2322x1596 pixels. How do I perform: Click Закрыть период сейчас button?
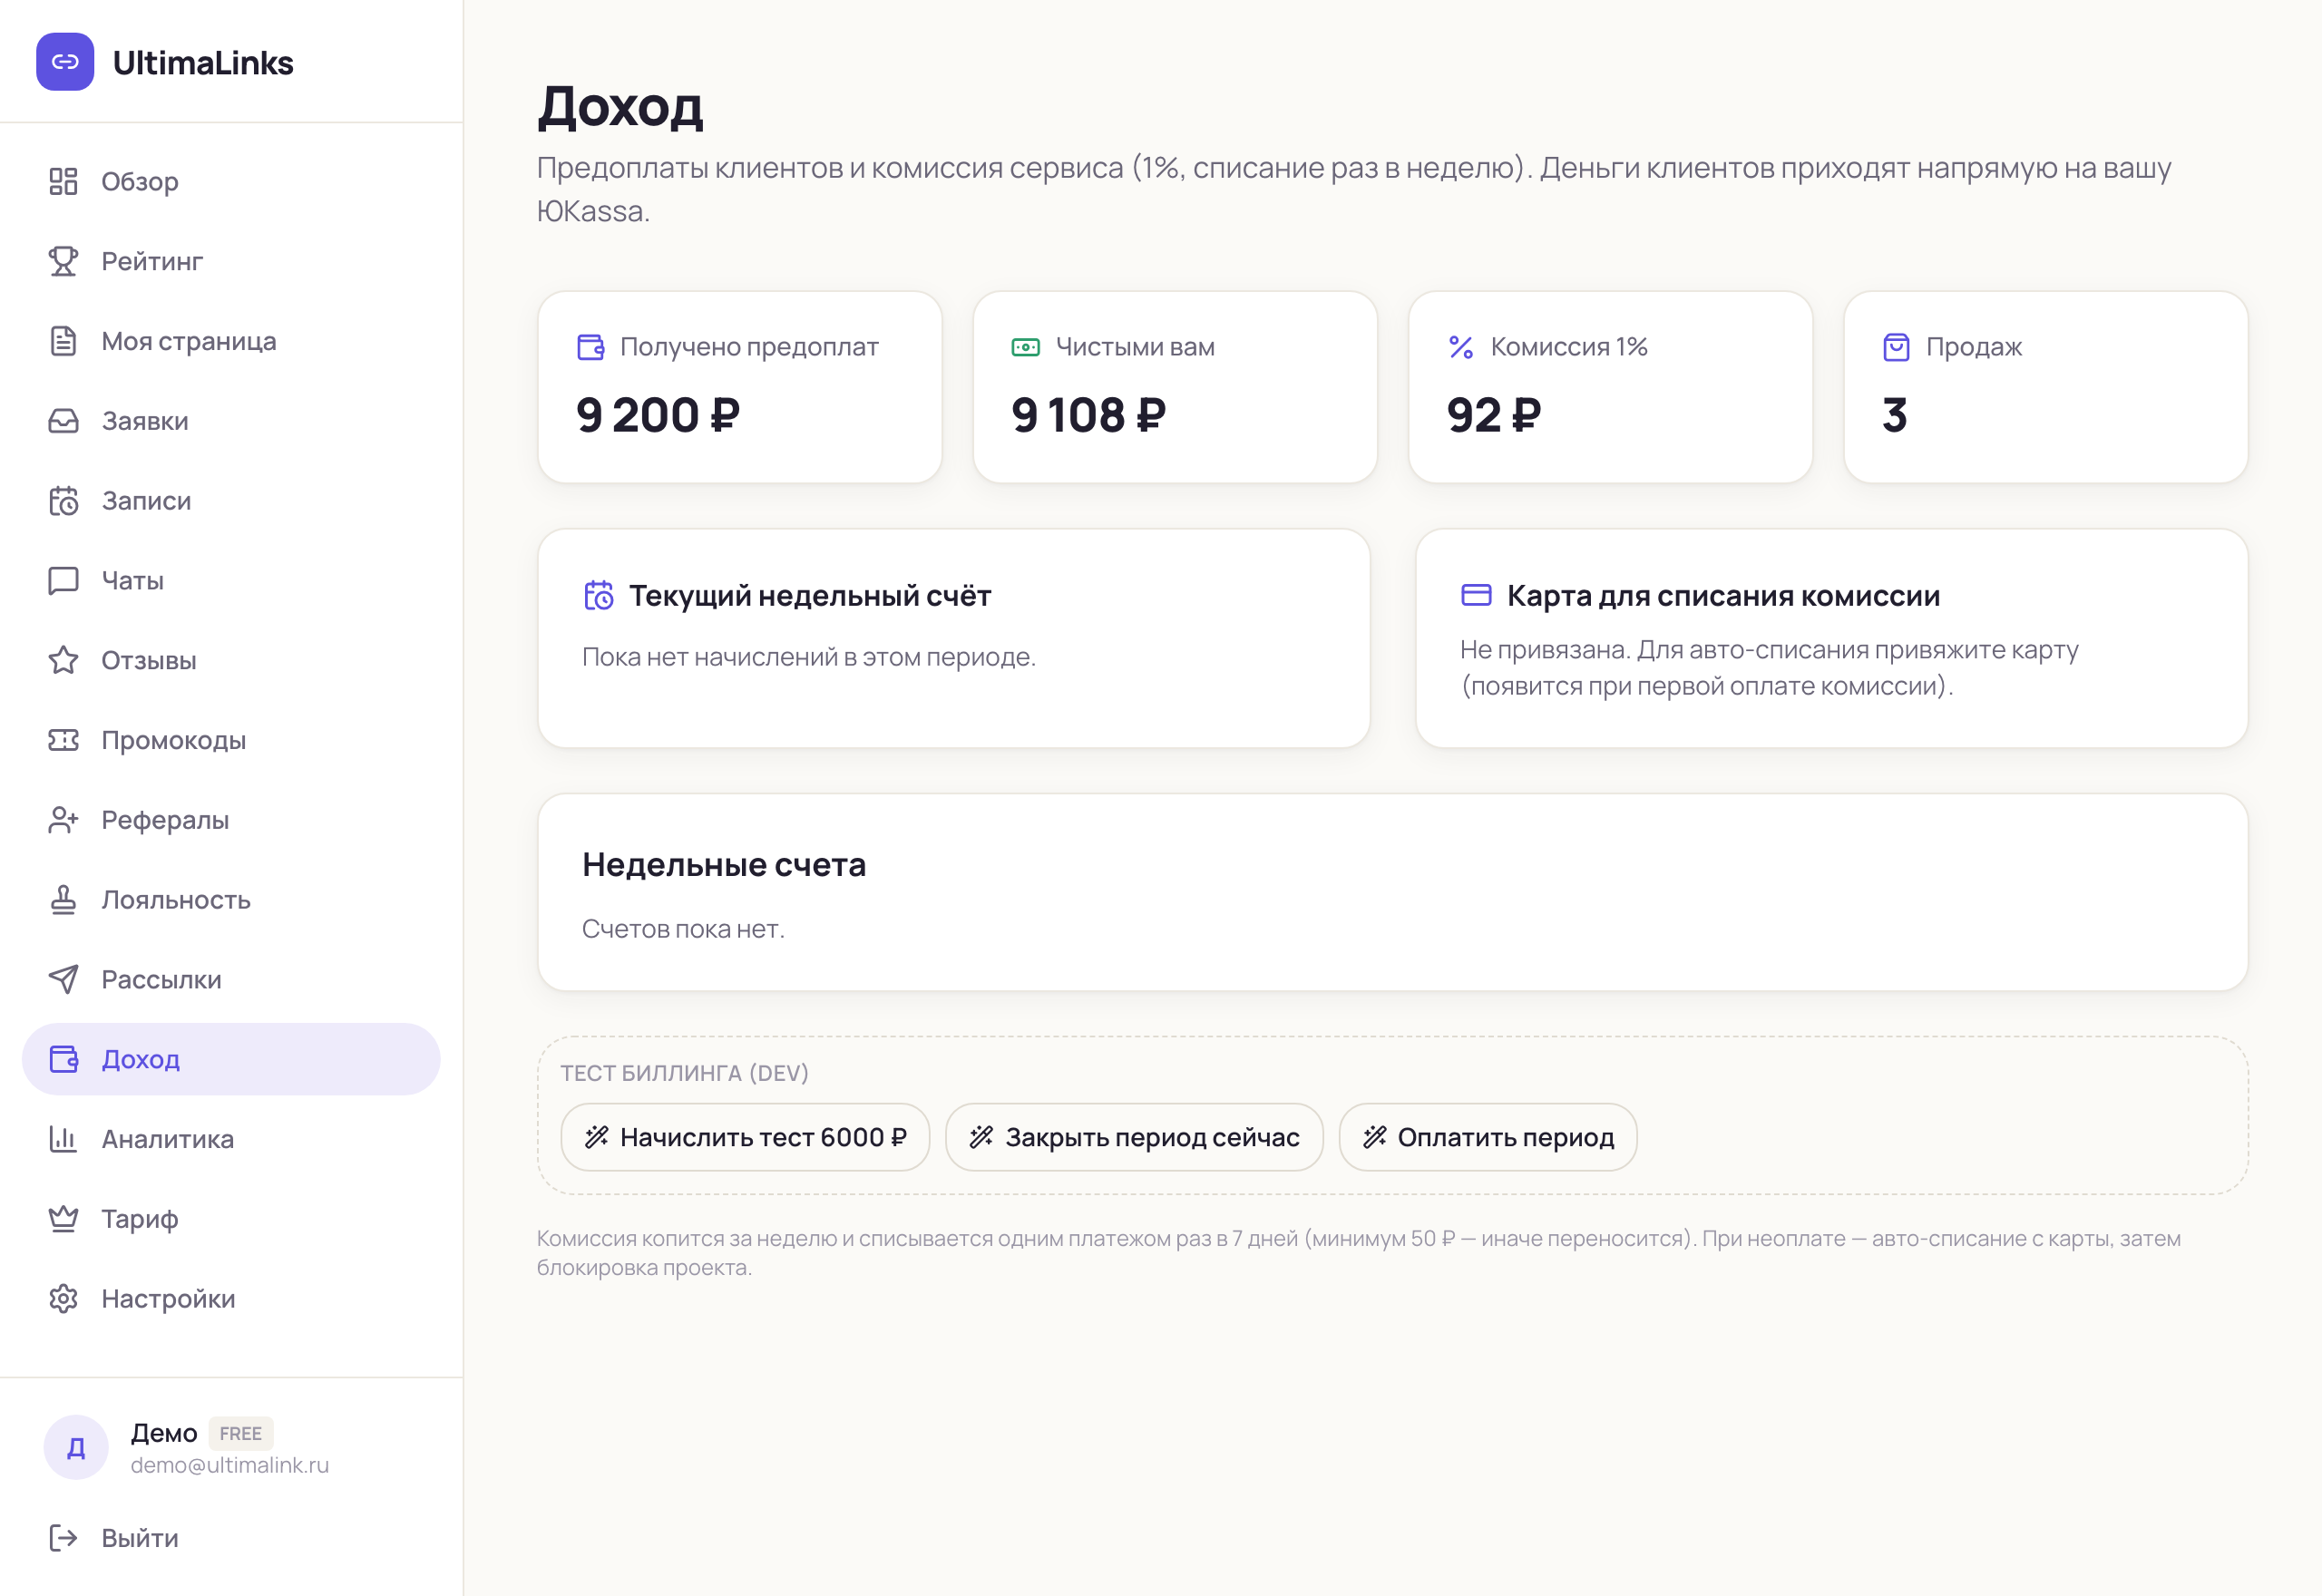(x=1134, y=1137)
